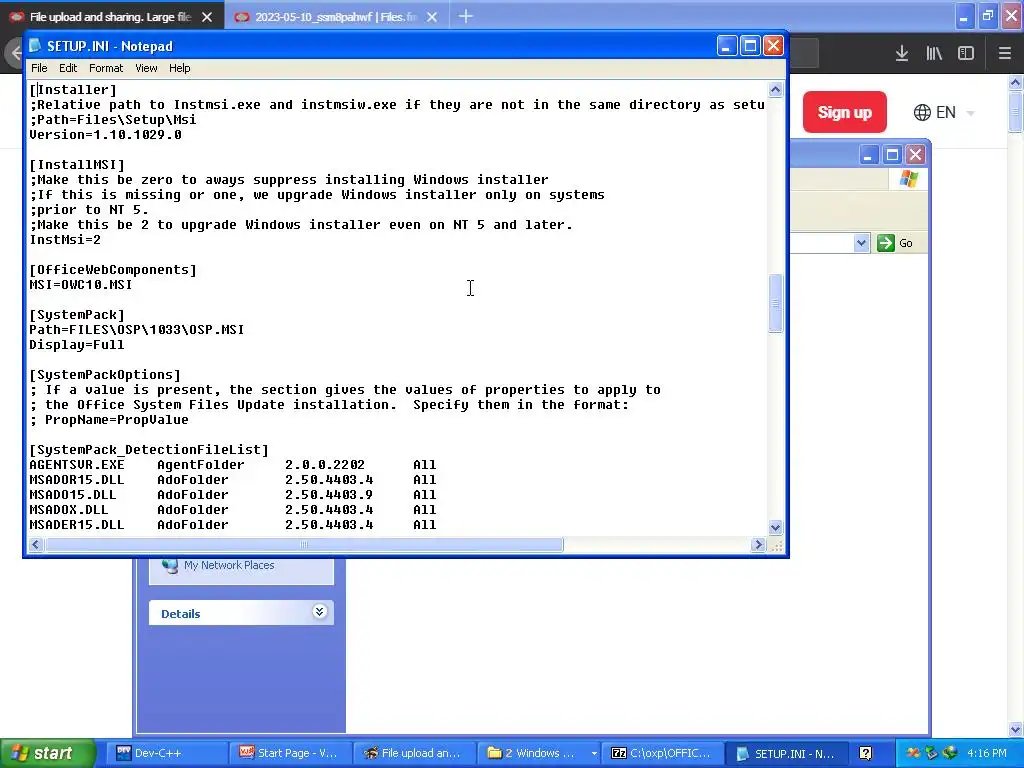Open the File menu in Notepad

pyautogui.click(x=39, y=68)
